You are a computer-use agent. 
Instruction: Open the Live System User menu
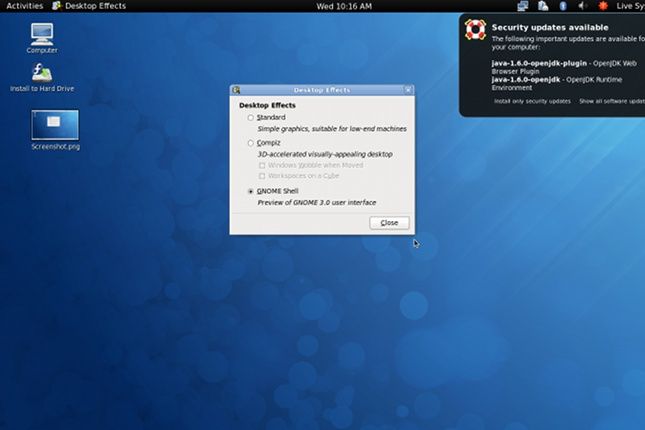(x=630, y=6)
